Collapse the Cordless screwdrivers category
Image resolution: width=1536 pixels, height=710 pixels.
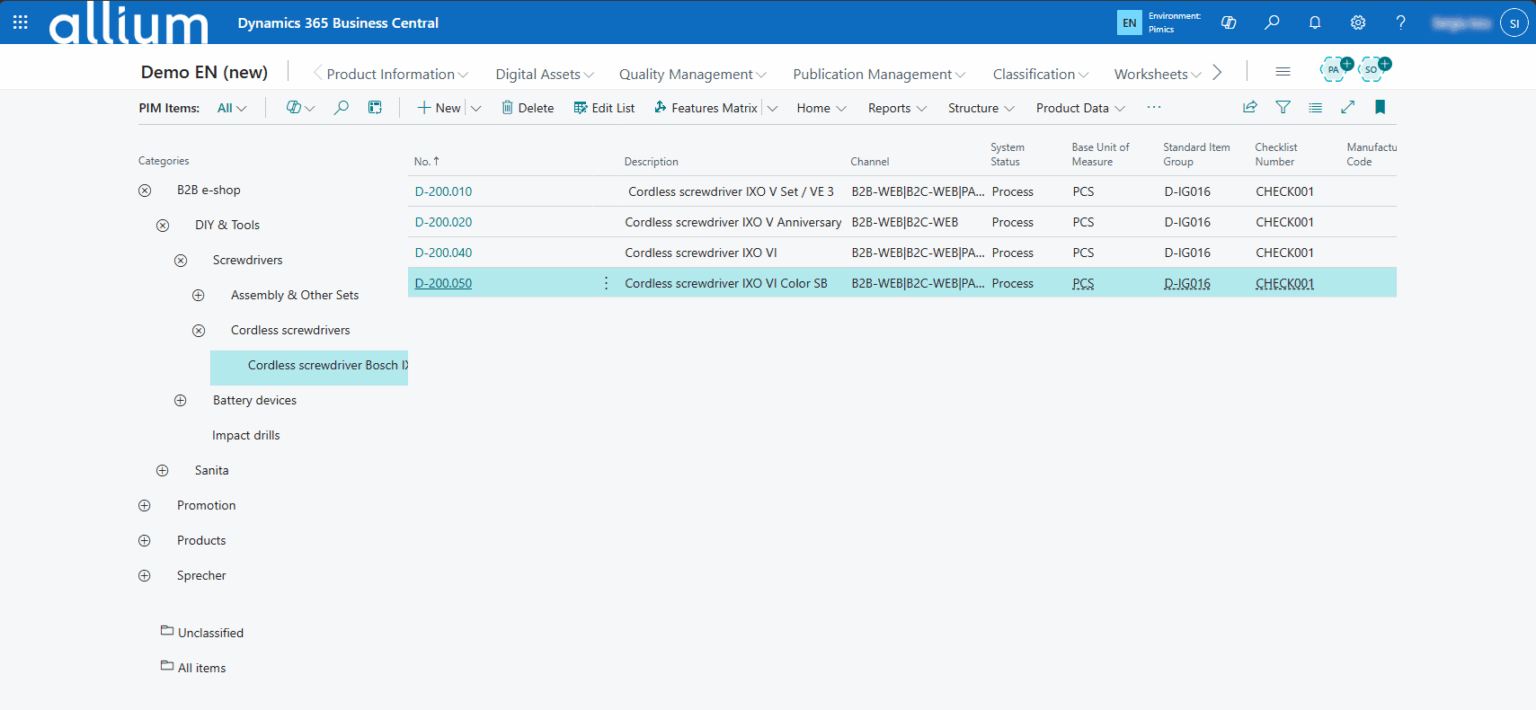[198, 330]
